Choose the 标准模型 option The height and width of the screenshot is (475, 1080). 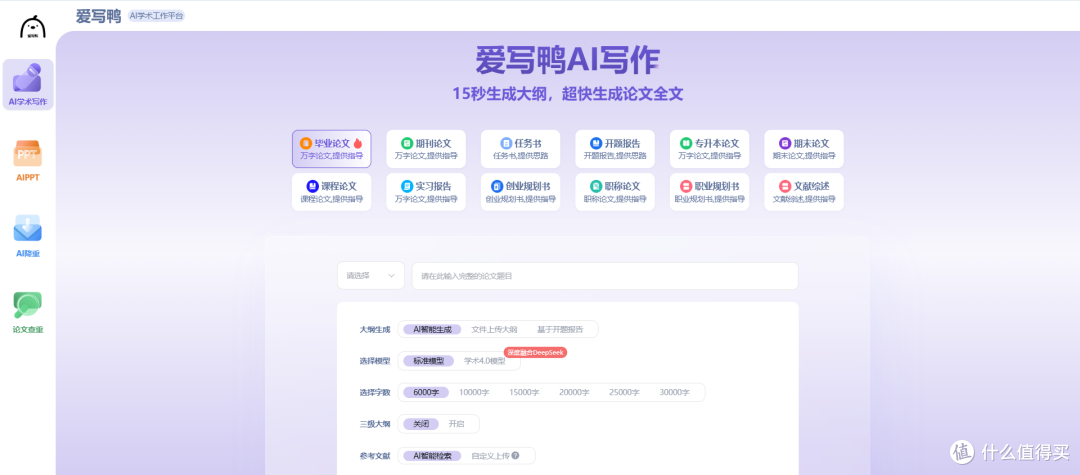tap(428, 360)
